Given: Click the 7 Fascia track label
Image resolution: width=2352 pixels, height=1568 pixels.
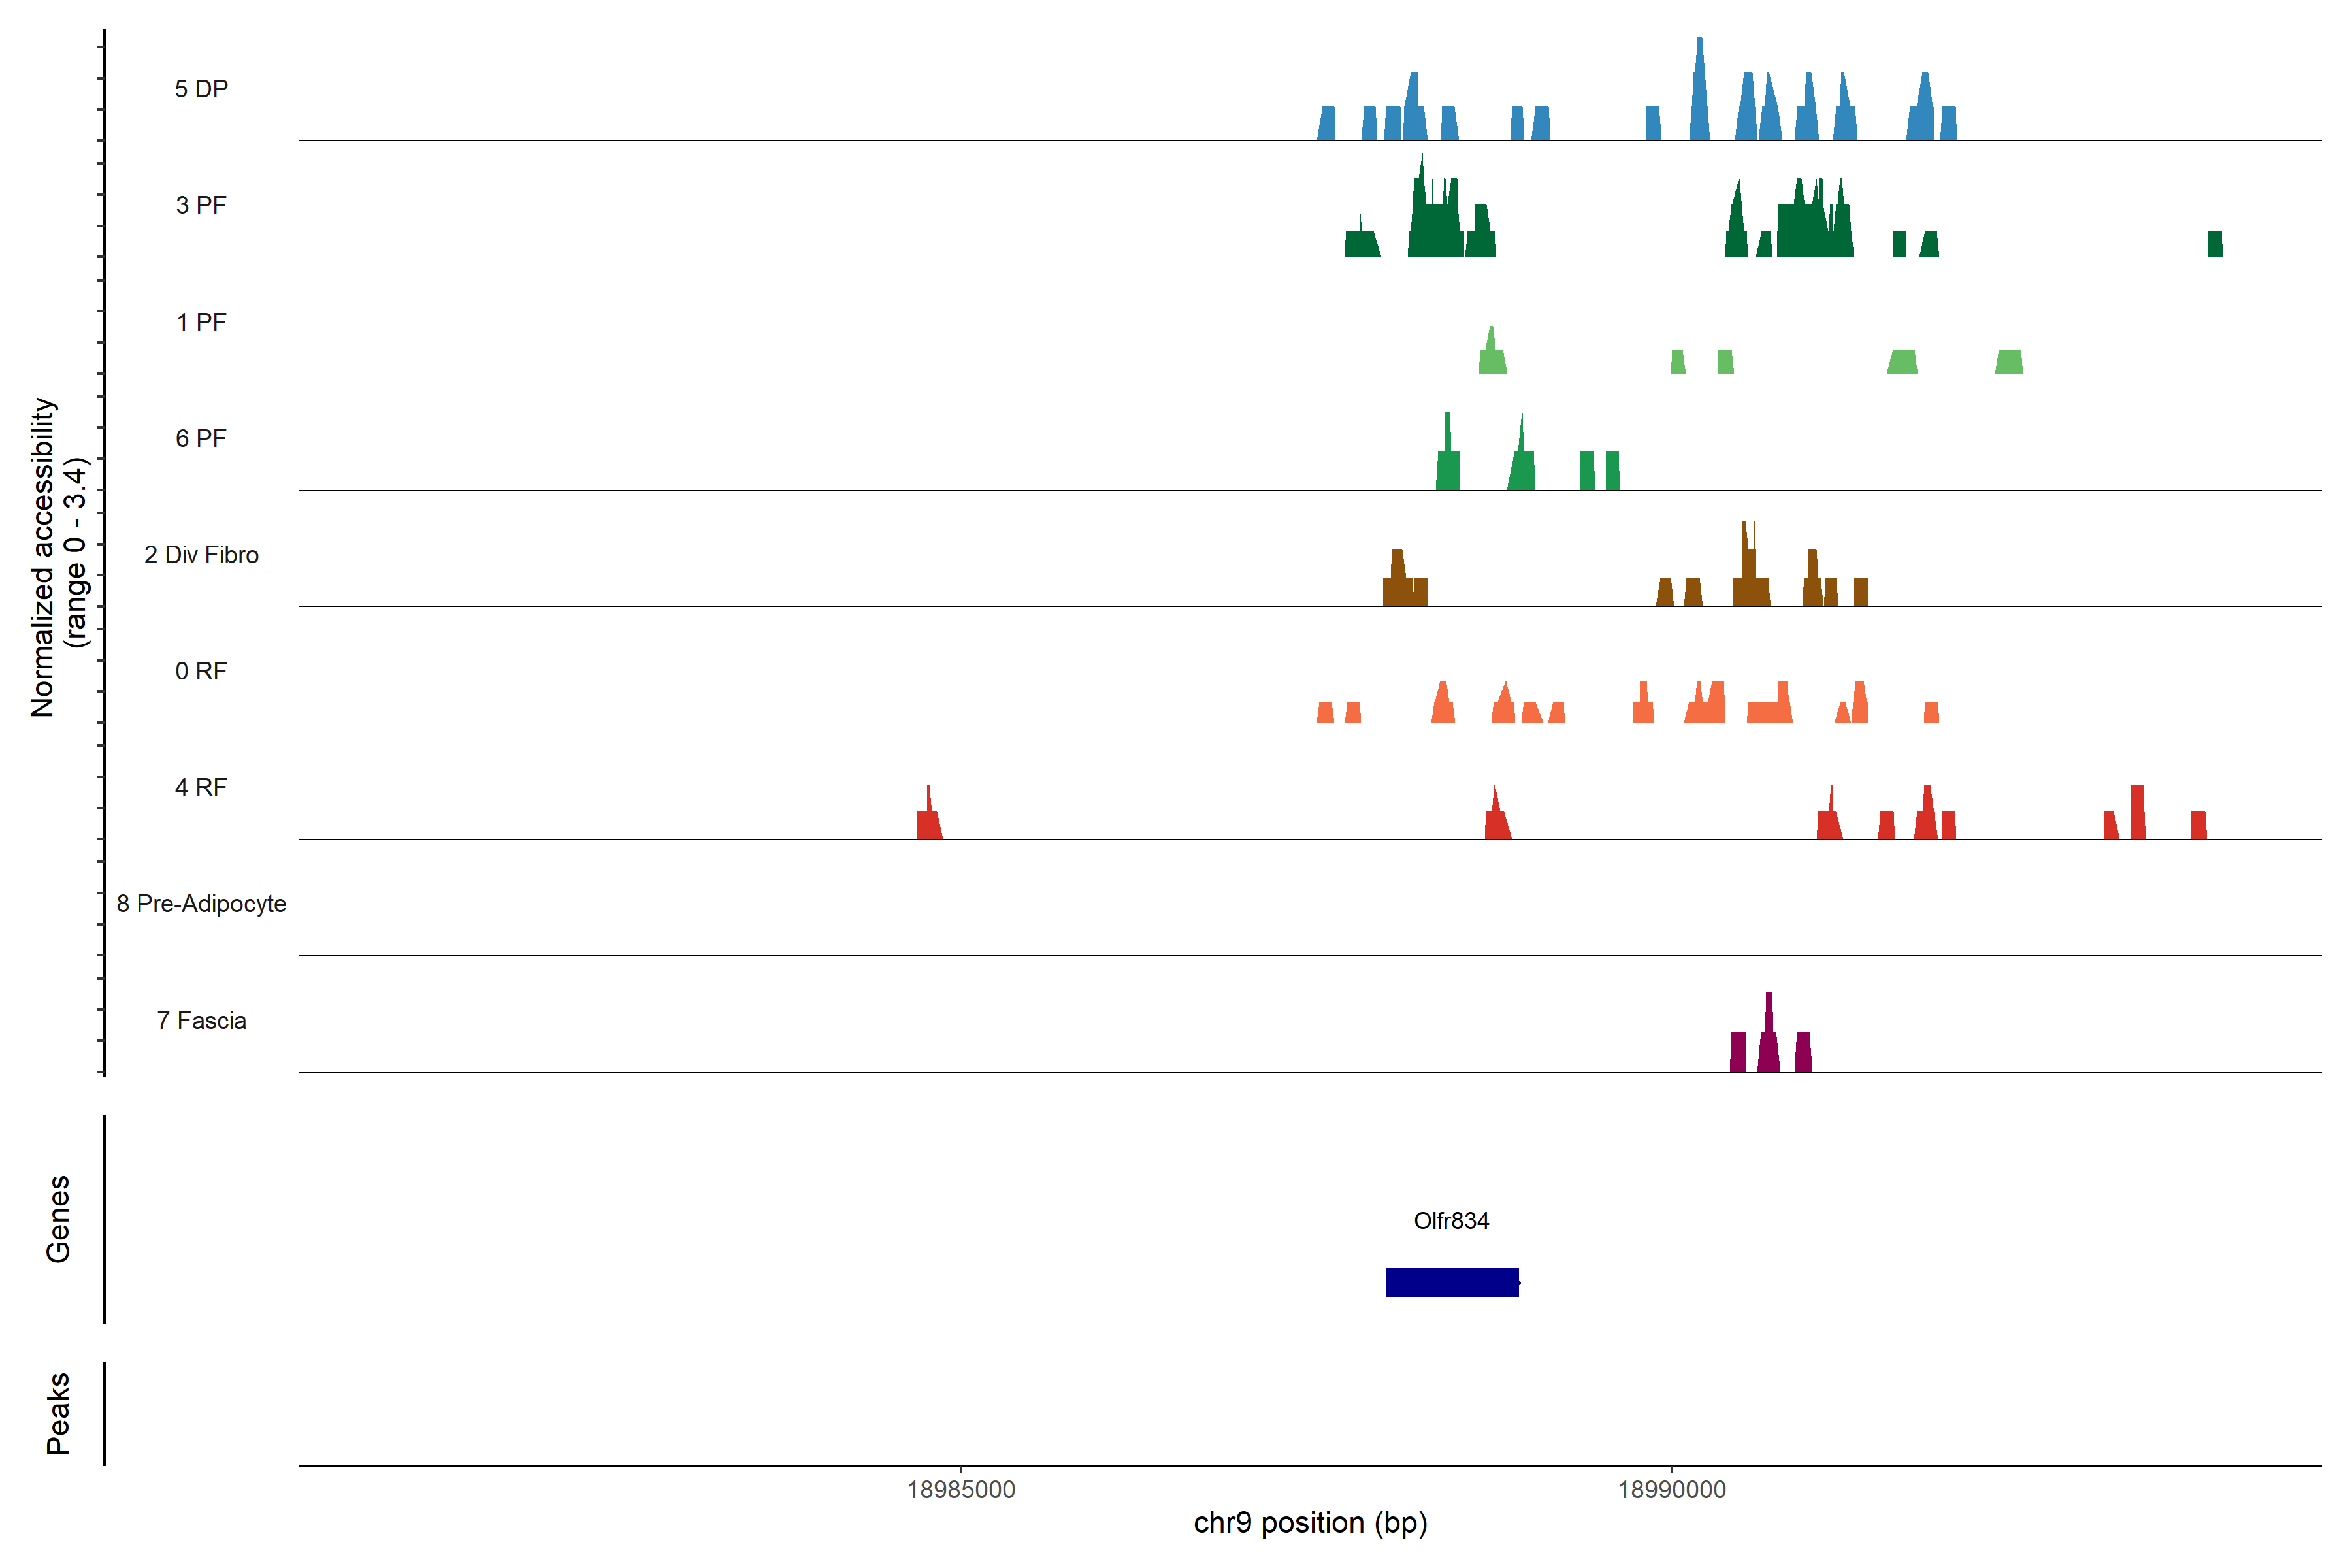Looking at the screenshot, I should (x=201, y=1020).
